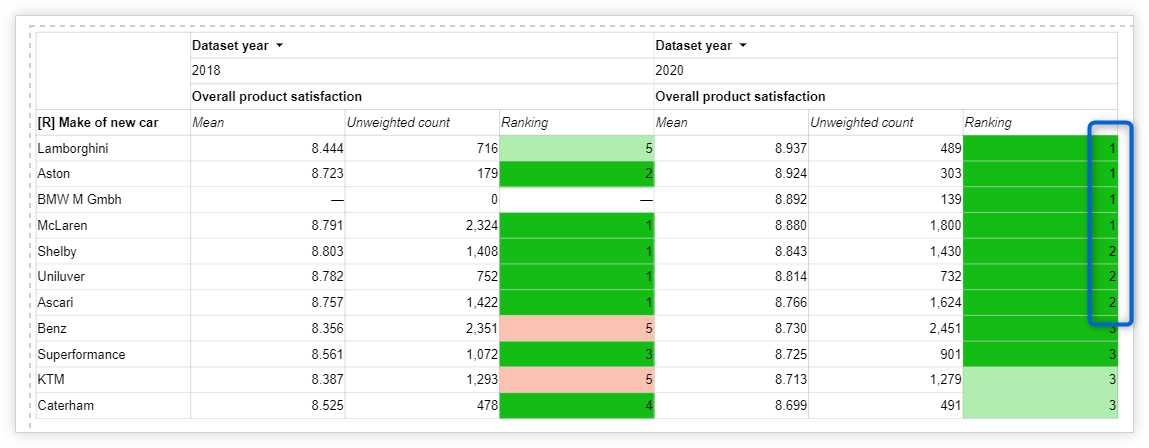Click Uniluver 2020 unweighted count 732
Viewport: 1149px width, 448px height.
coord(952,277)
